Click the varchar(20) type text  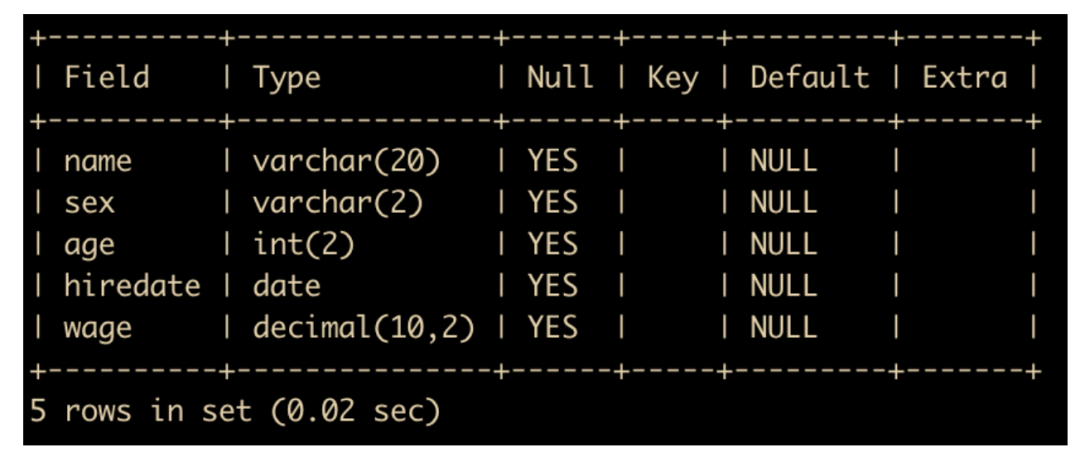(346, 162)
